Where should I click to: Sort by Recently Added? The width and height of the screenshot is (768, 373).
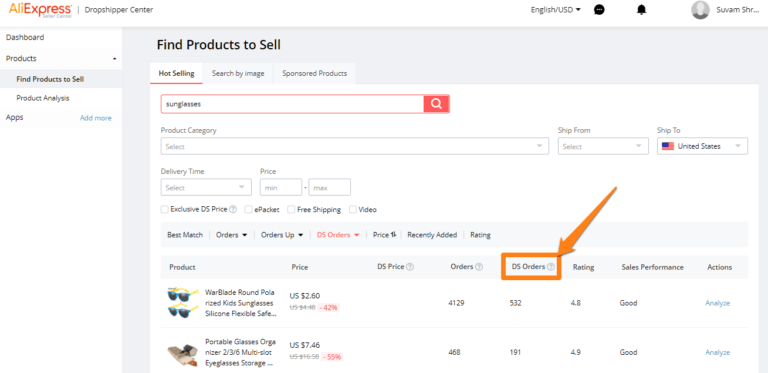tap(432, 235)
